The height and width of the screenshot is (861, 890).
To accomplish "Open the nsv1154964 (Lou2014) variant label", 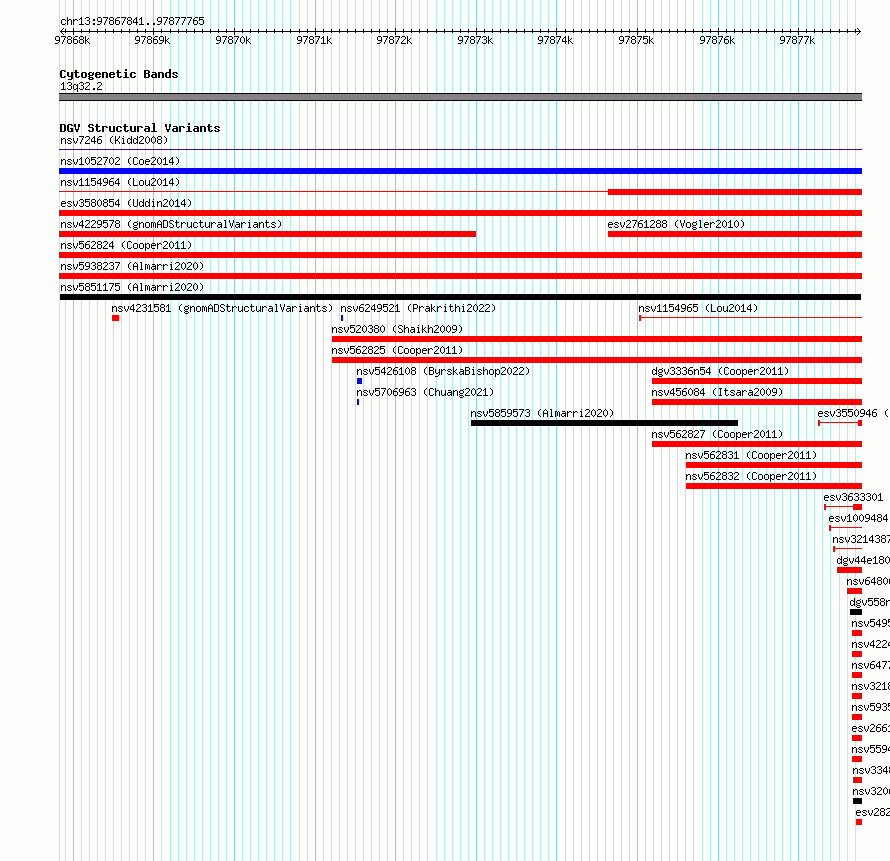I will tap(120, 182).
